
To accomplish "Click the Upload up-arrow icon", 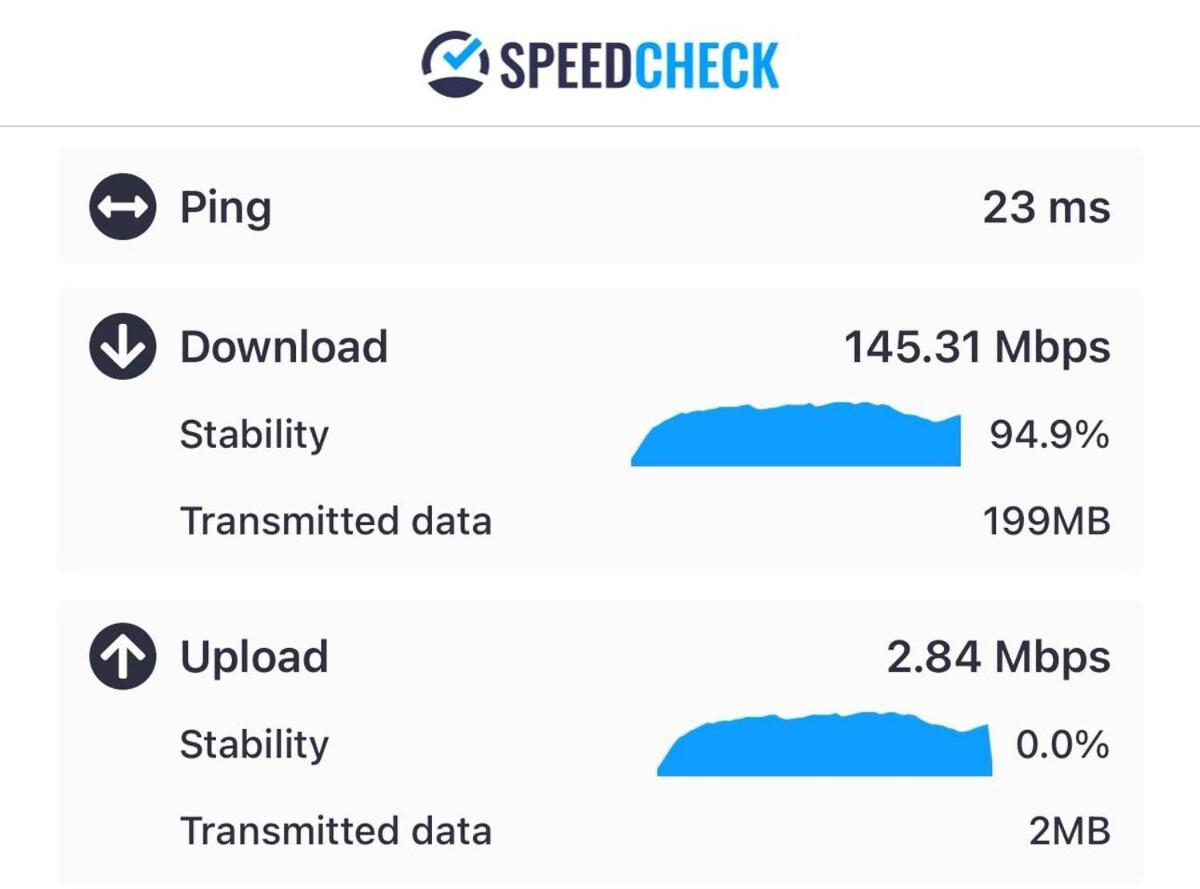I will point(122,657).
